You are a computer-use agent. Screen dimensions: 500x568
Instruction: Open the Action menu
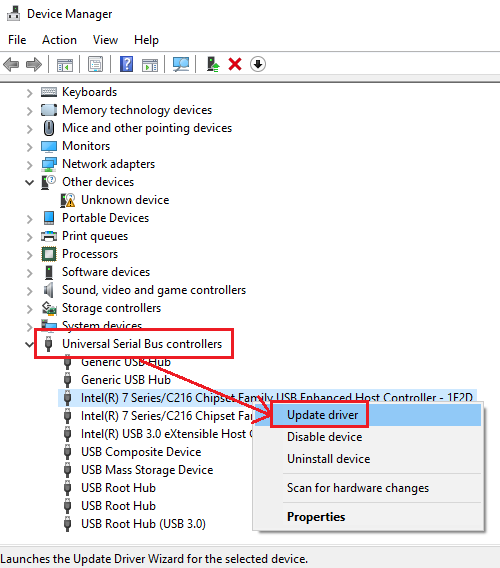[x=59, y=40]
